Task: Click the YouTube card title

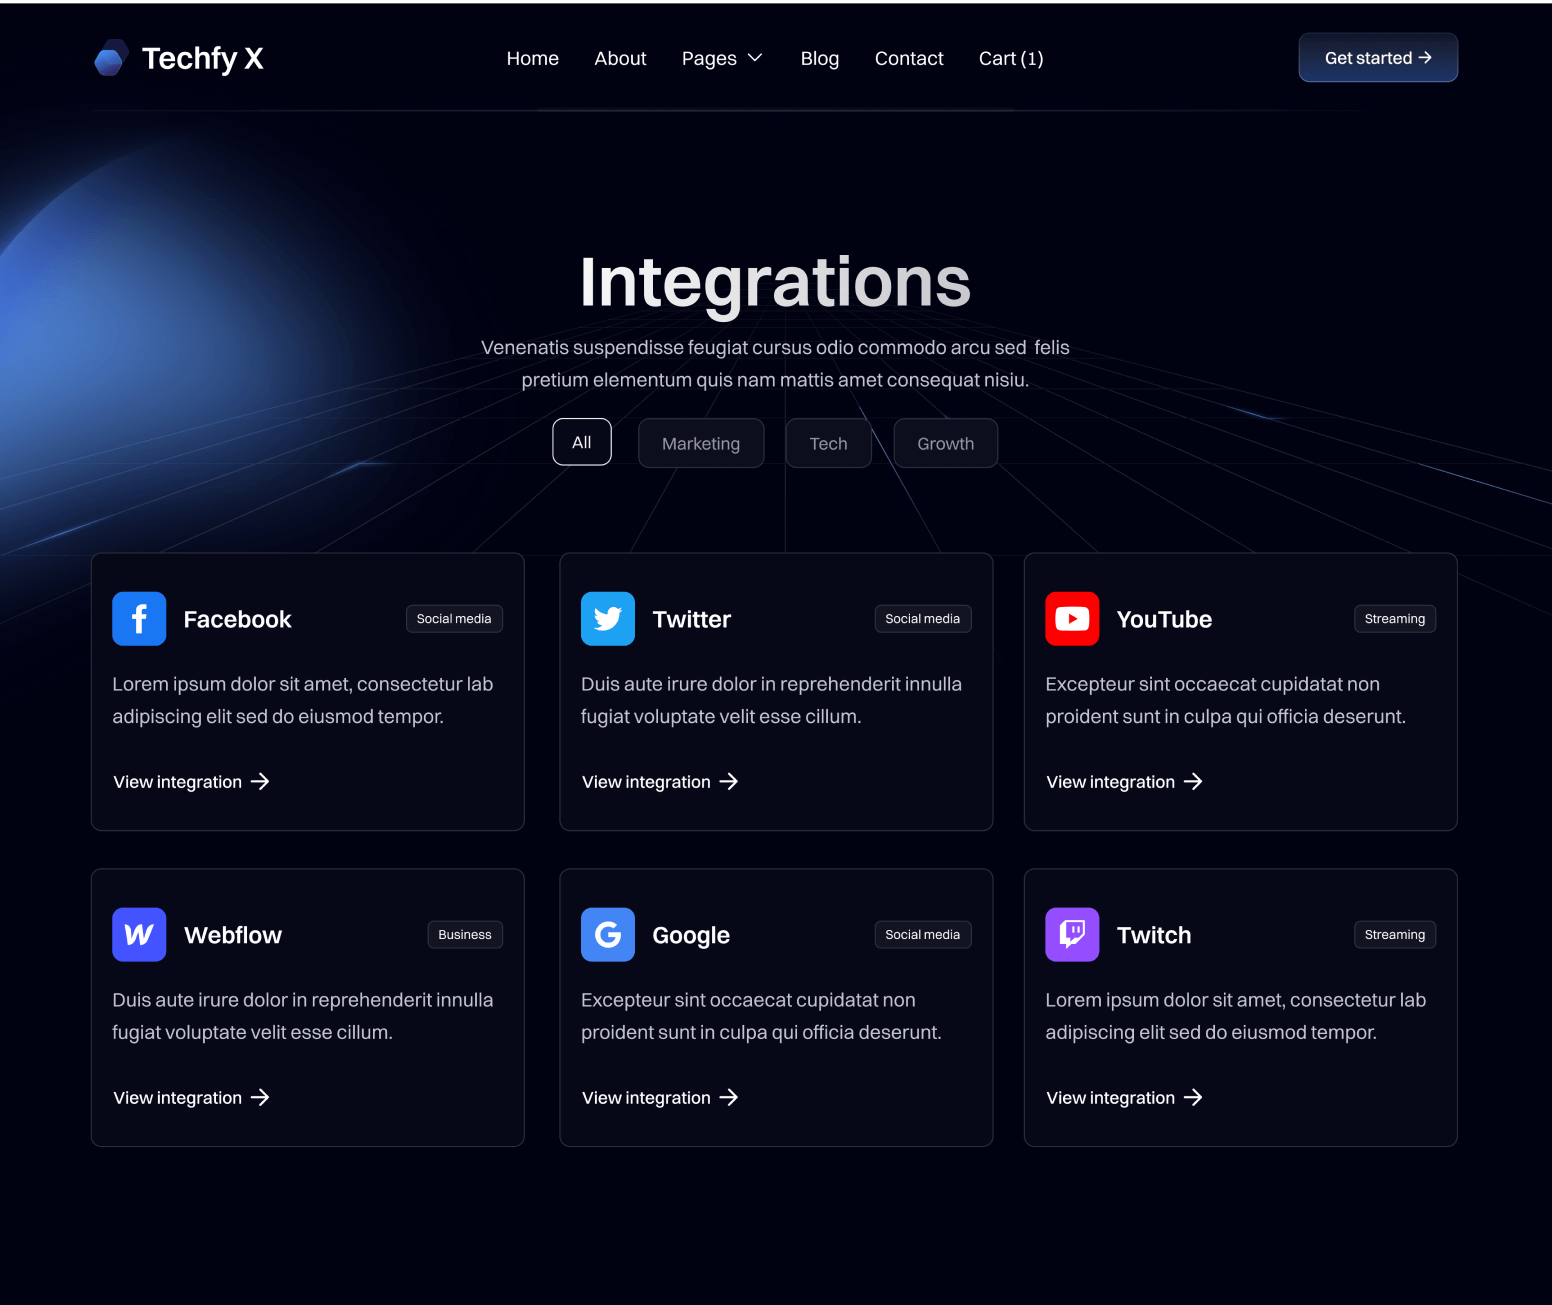Action: point(1164,619)
